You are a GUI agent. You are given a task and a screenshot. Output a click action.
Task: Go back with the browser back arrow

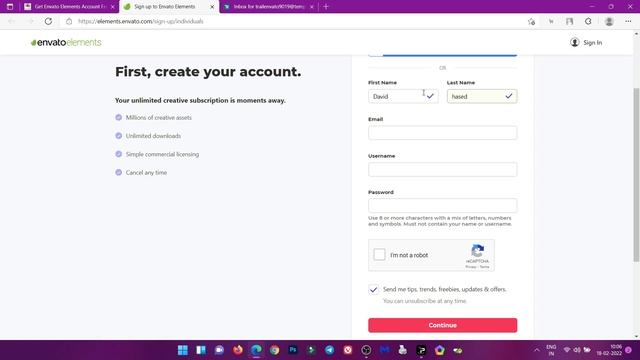pos(11,21)
